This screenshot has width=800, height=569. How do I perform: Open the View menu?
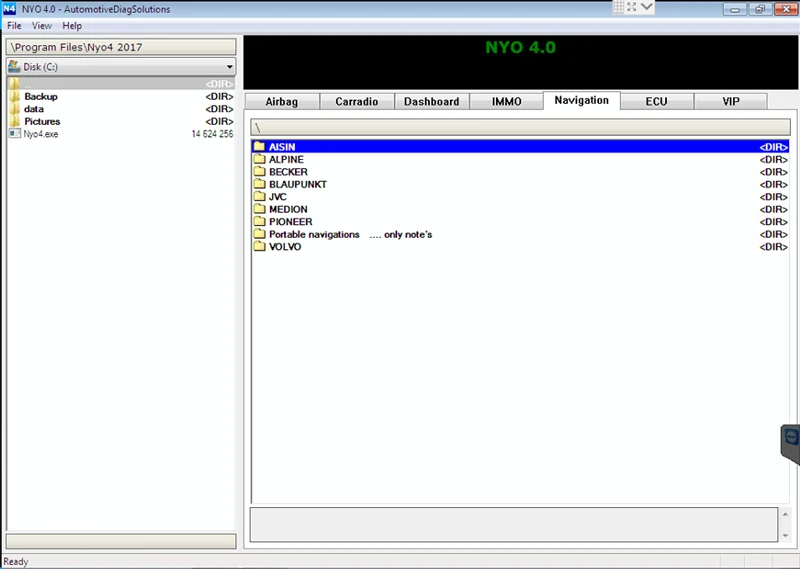41,26
